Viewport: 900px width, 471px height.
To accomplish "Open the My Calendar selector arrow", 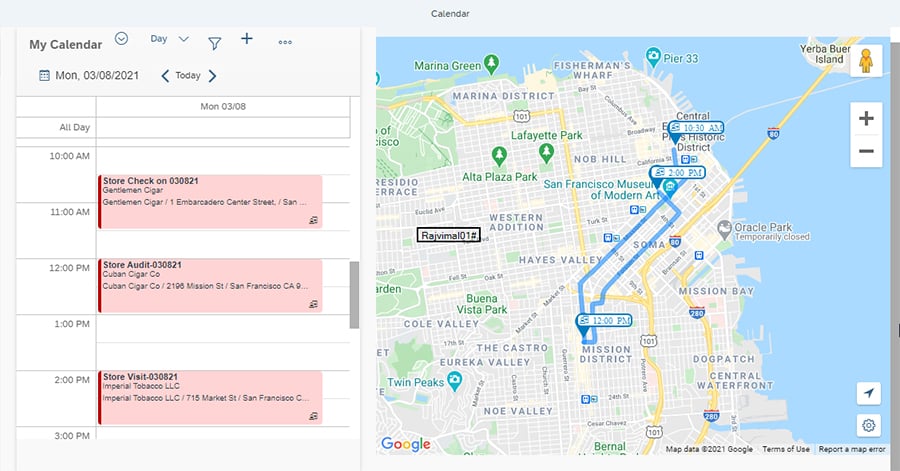I will pyautogui.click(x=121, y=39).
